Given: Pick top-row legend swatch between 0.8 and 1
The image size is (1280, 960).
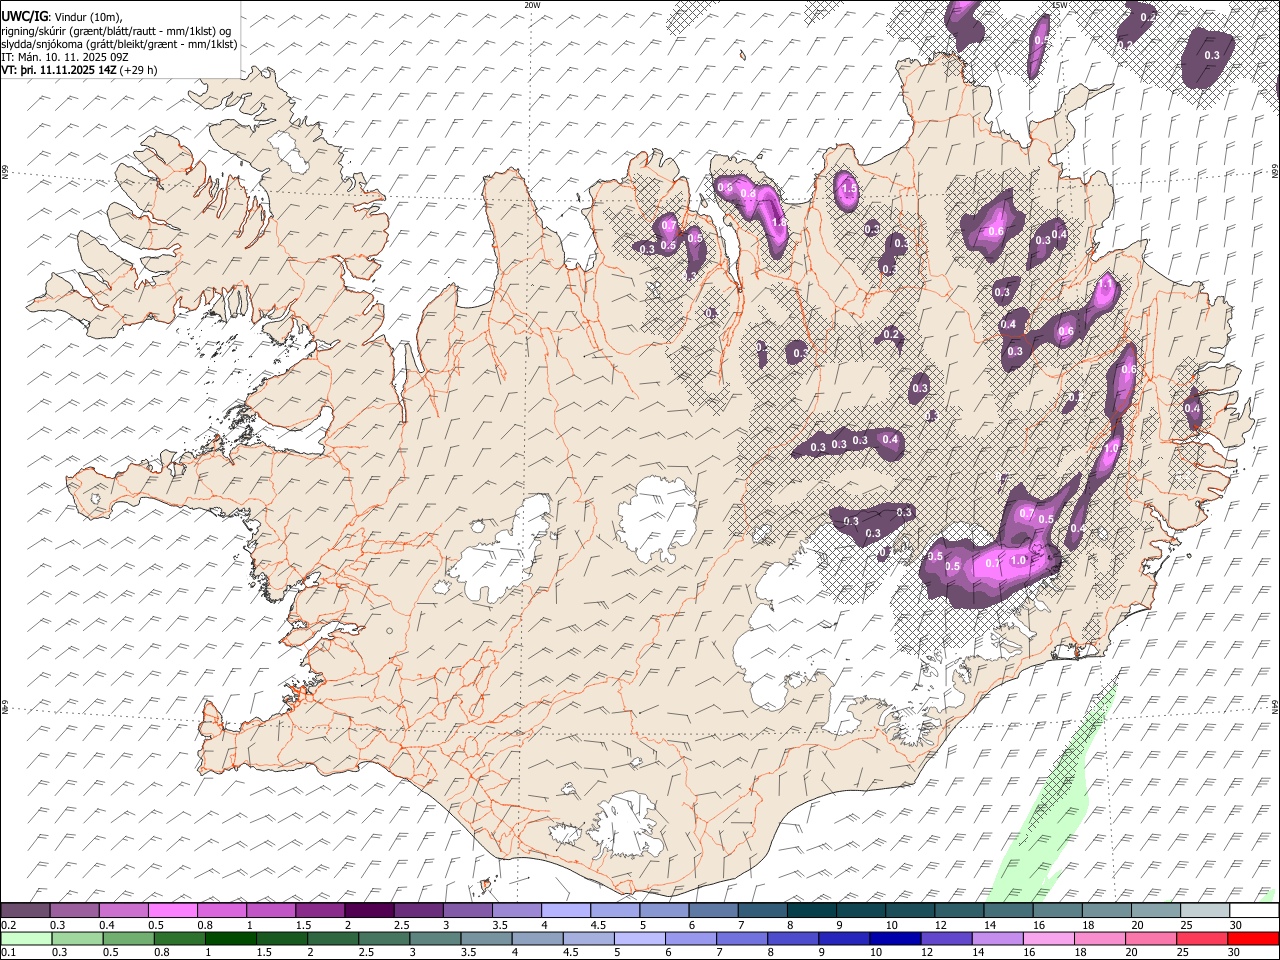Looking at the screenshot, I should (222, 910).
